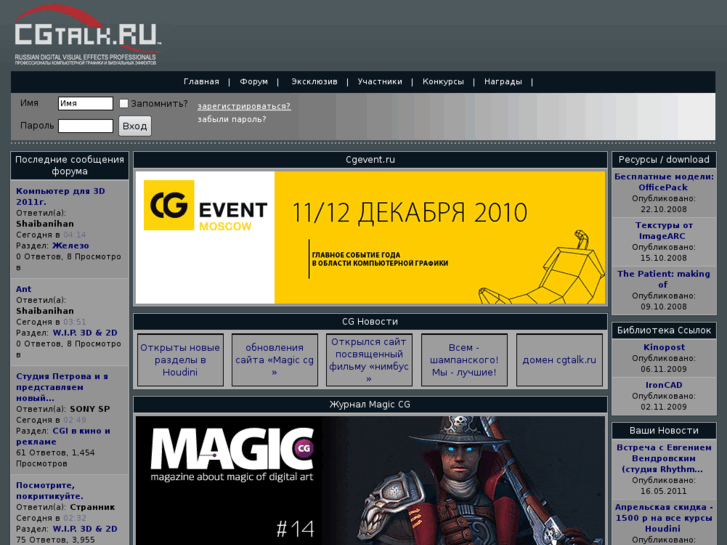
Task: Click the CG Event Moscow banner
Action: click(370, 237)
